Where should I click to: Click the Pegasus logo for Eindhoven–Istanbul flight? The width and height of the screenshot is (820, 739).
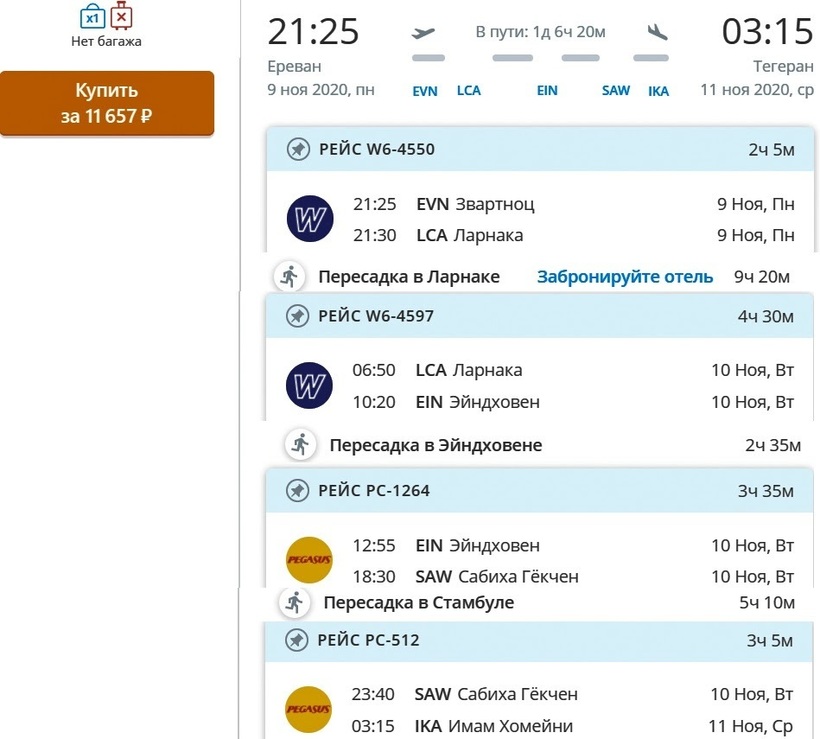coord(309,561)
